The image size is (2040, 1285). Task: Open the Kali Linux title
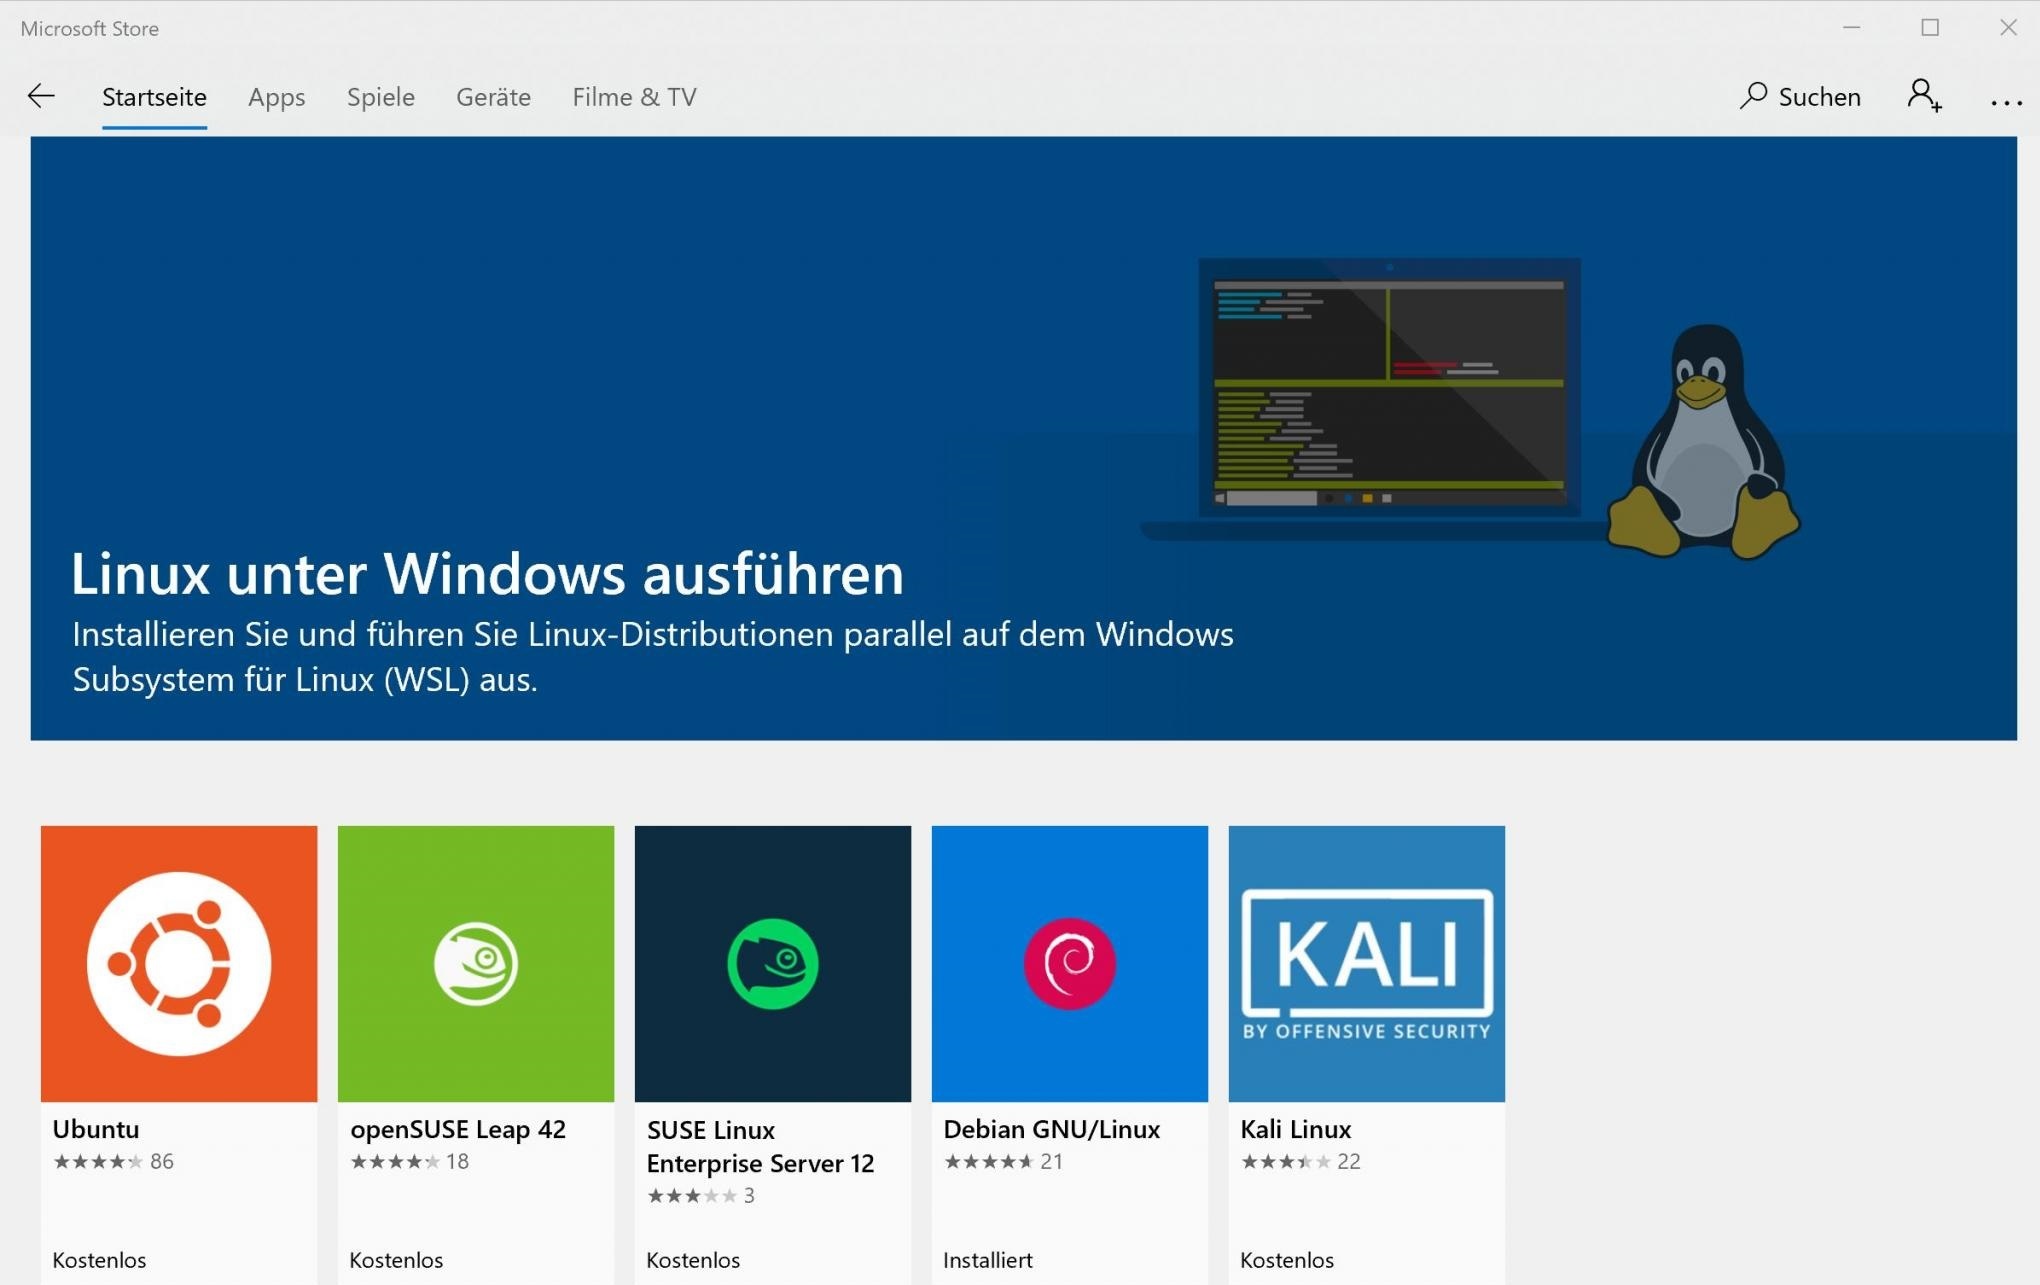1296,1129
